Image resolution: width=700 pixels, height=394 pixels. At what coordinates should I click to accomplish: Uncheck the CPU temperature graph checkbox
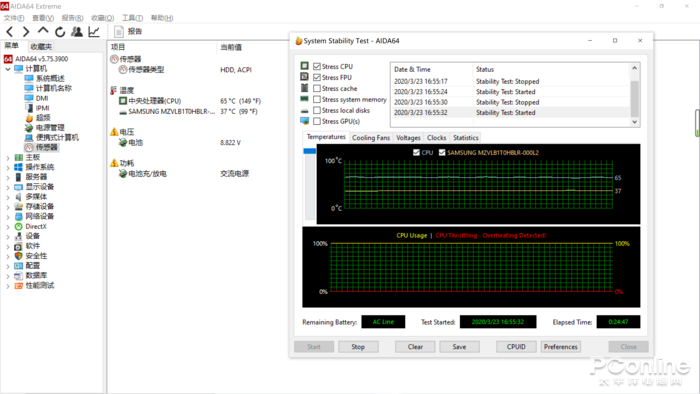[416, 153]
